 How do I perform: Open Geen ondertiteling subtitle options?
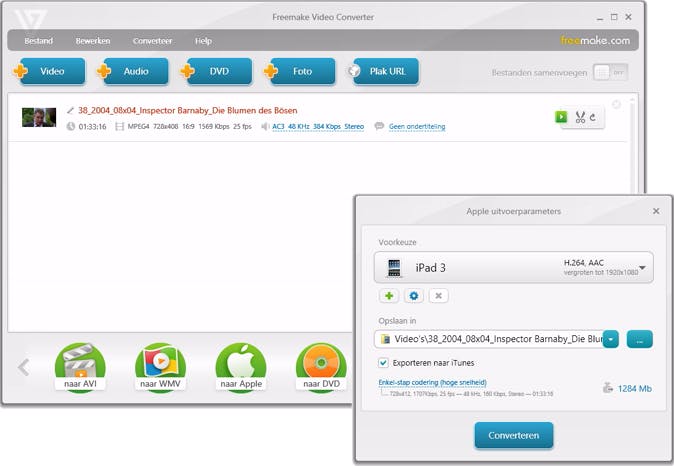click(417, 126)
